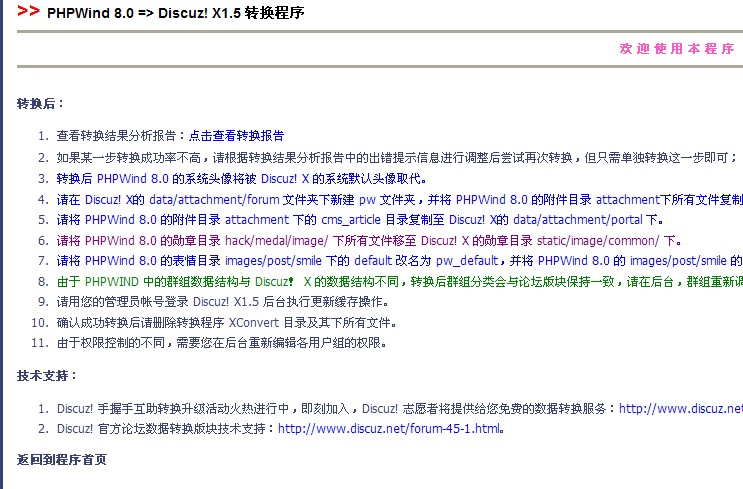Screen dimensions: 743x489
Task: Click the line 请用您的管理员帐号登录 Discuz! X1.5
Action: pos(223,302)
